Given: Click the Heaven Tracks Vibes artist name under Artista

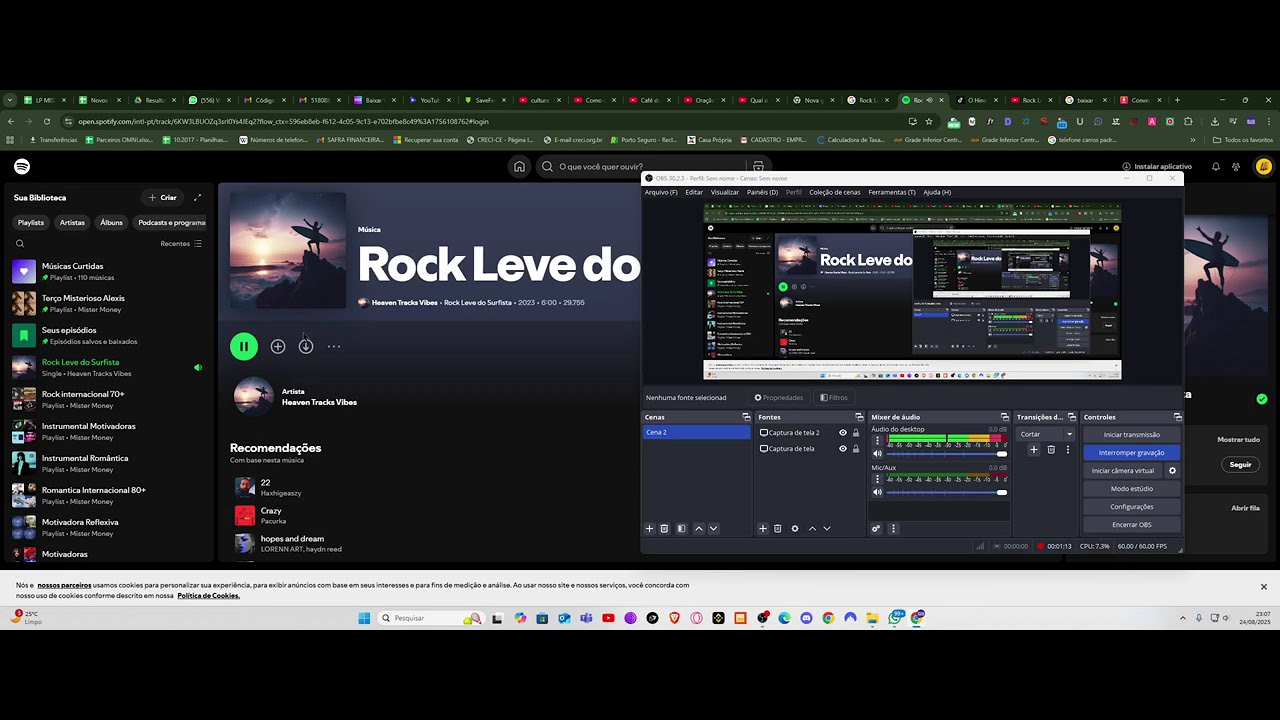Looking at the screenshot, I should tap(319, 402).
